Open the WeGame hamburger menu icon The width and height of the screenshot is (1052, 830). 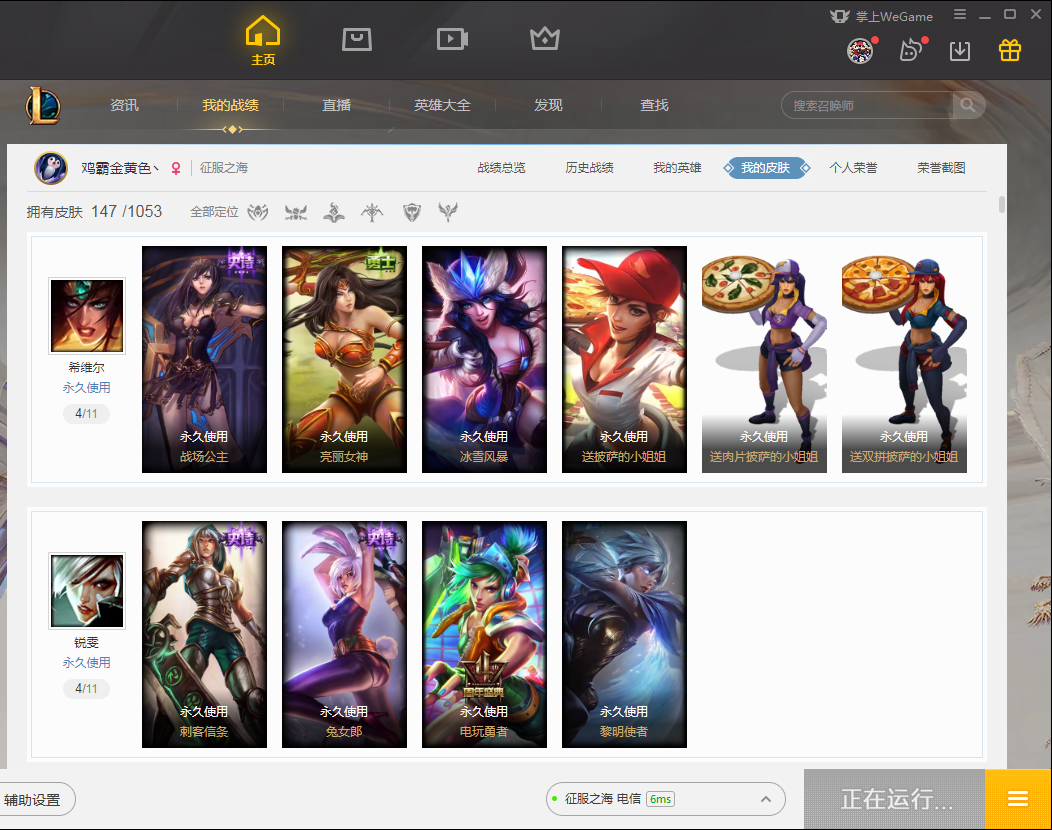click(x=960, y=14)
